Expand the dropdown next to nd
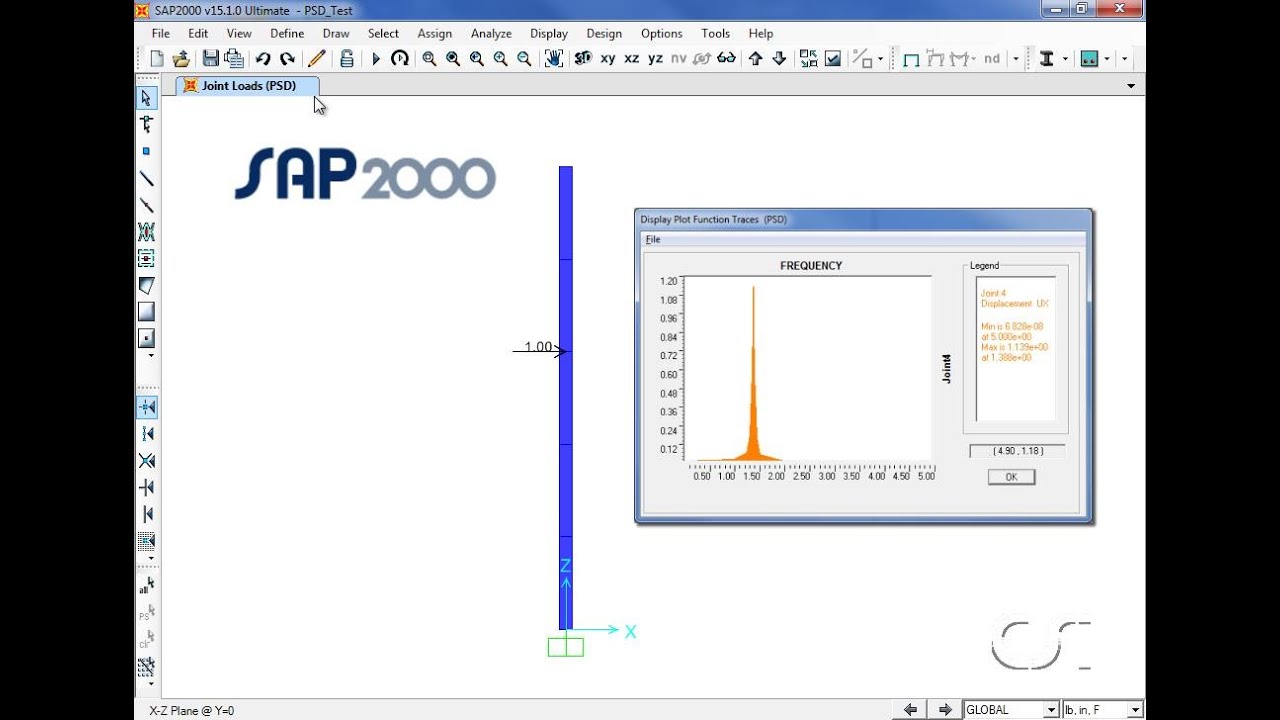The width and height of the screenshot is (1280, 720). tap(1016, 59)
